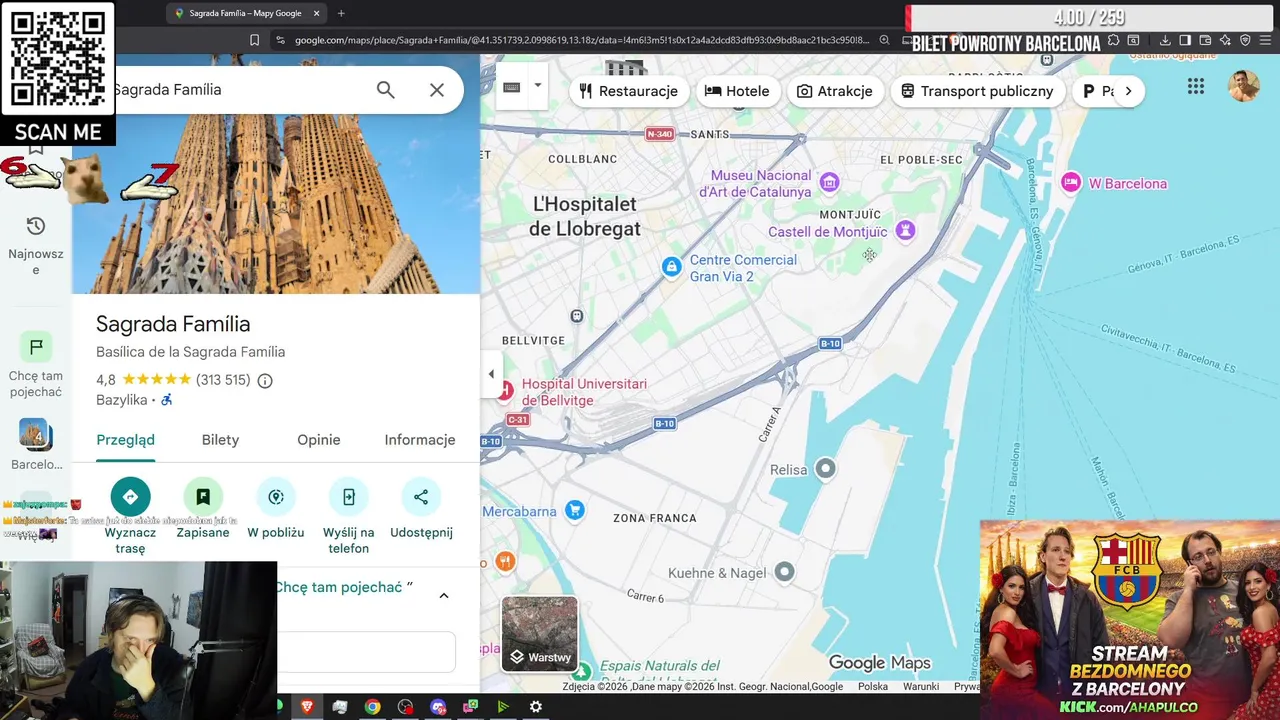This screenshot has width=1280, height=720.
Task: Filter map by Hotele
Action: pyautogui.click(x=737, y=91)
